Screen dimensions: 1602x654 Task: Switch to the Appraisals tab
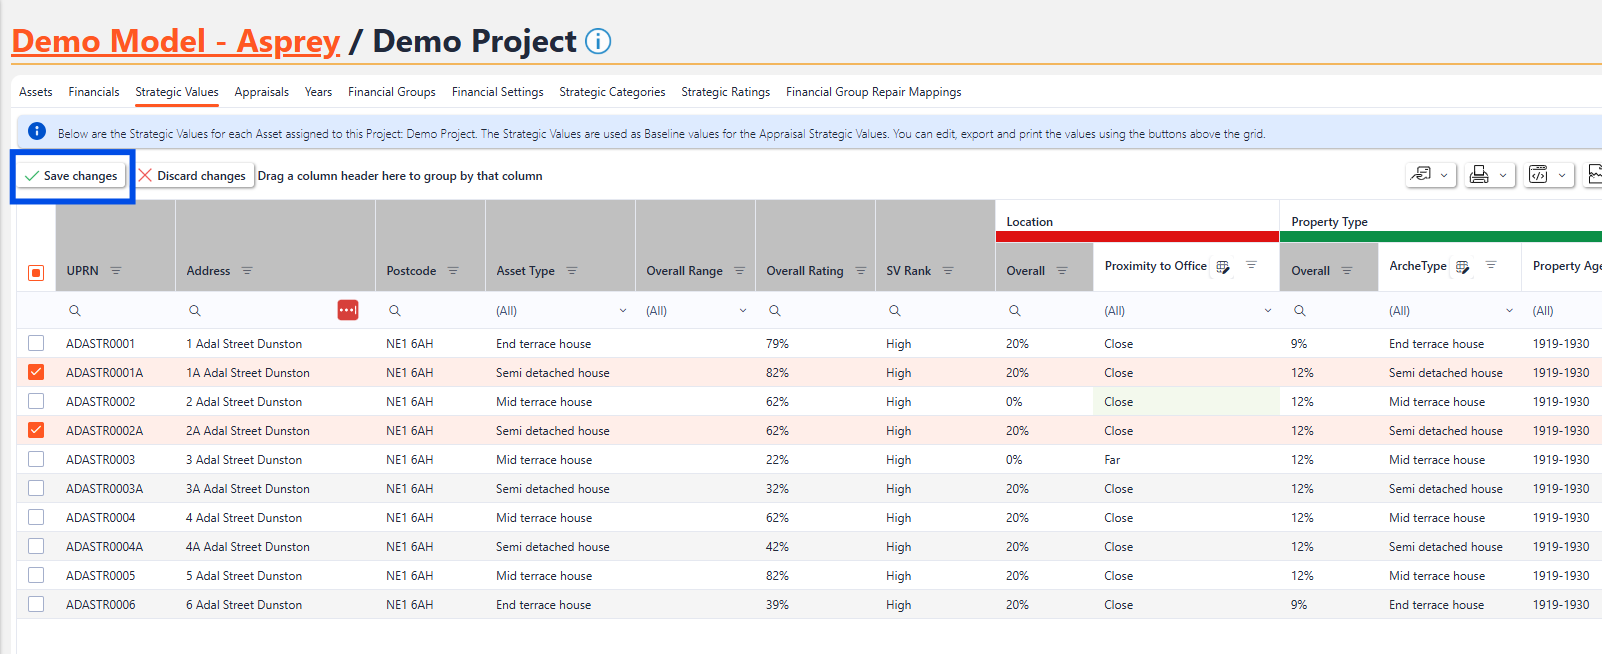[x=261, y=92]
